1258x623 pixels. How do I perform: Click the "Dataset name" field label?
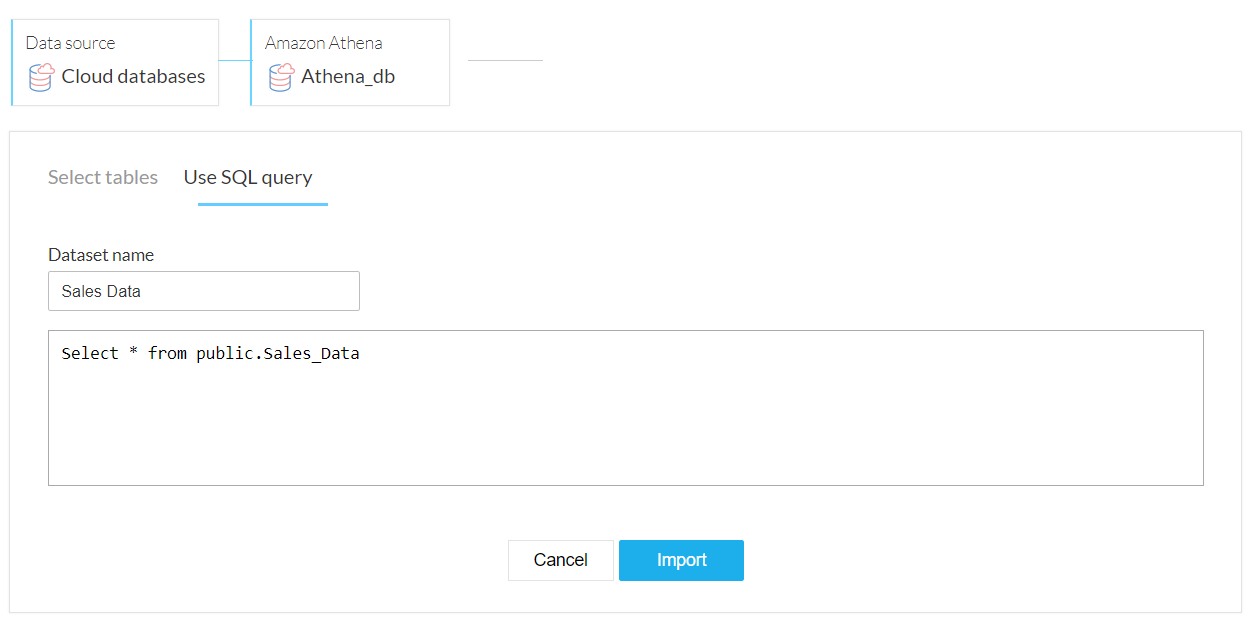[x=101, y=255]
